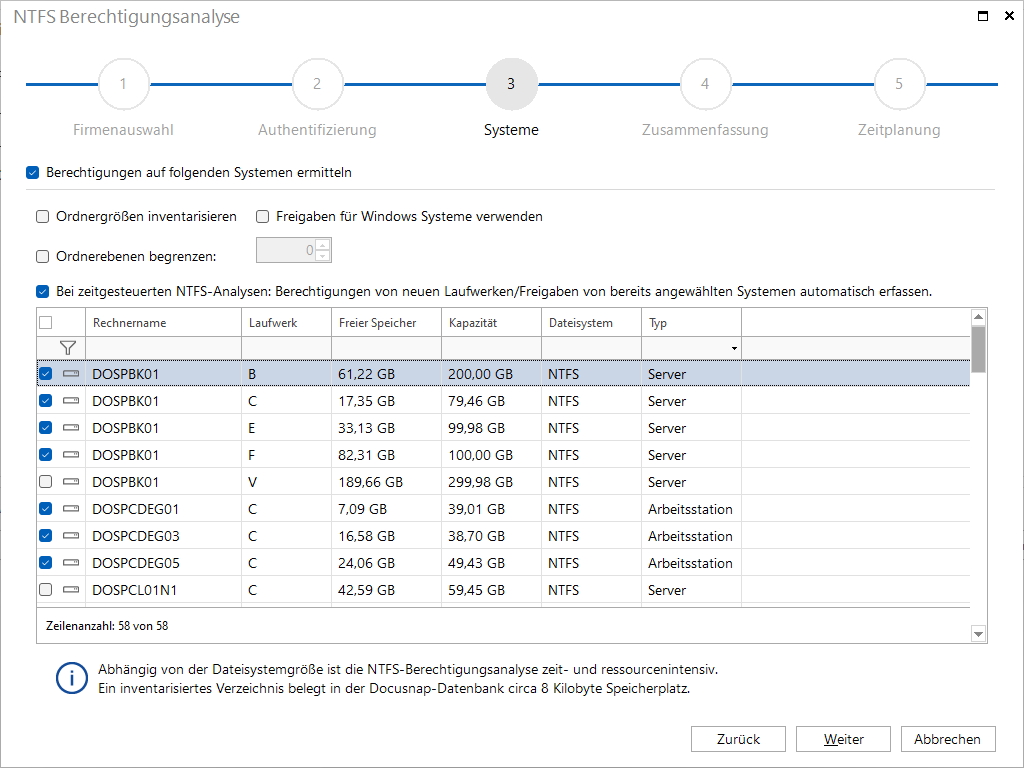Click Arbeitsstation type of DOSPCDEG01
The image size is (1024, 768).
pos(690,509)
